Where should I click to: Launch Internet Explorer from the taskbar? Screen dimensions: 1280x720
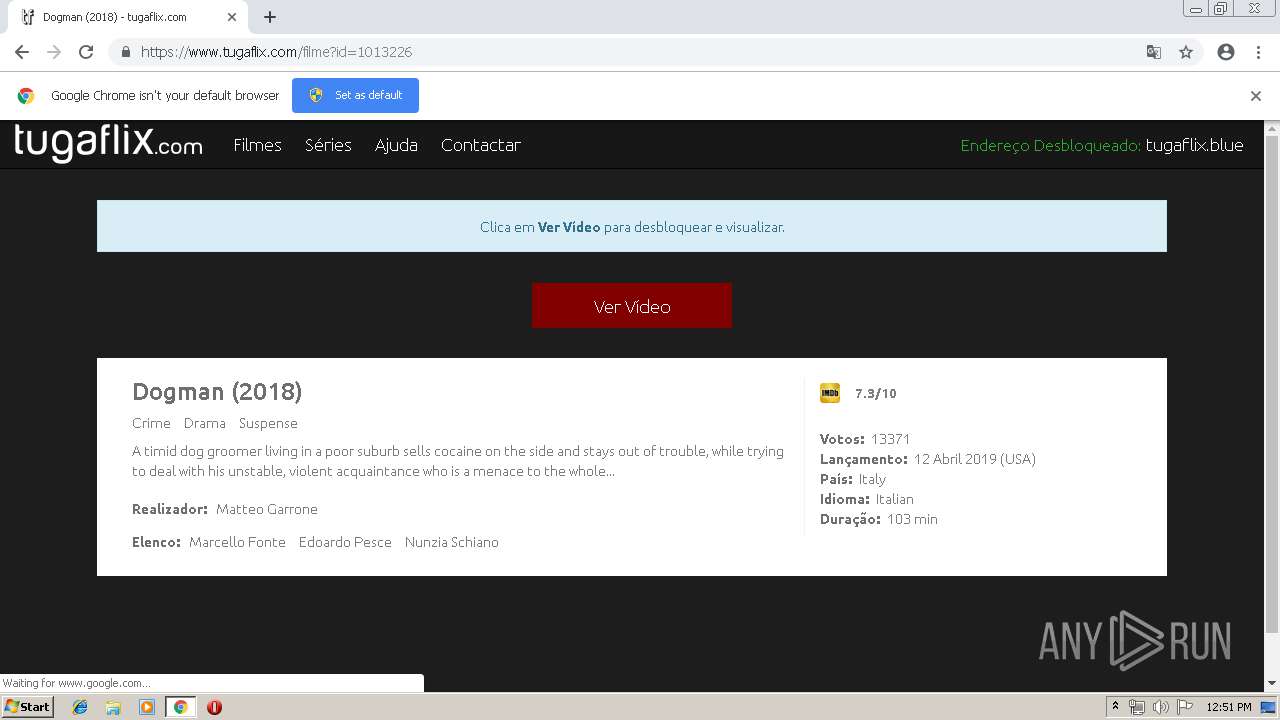tap(80, 707)
